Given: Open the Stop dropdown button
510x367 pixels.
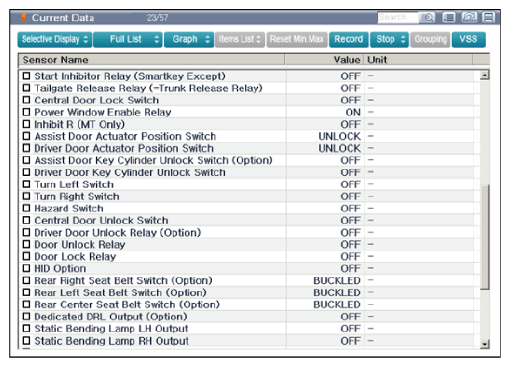Looking at the screenshot, I should click(389, 39).
